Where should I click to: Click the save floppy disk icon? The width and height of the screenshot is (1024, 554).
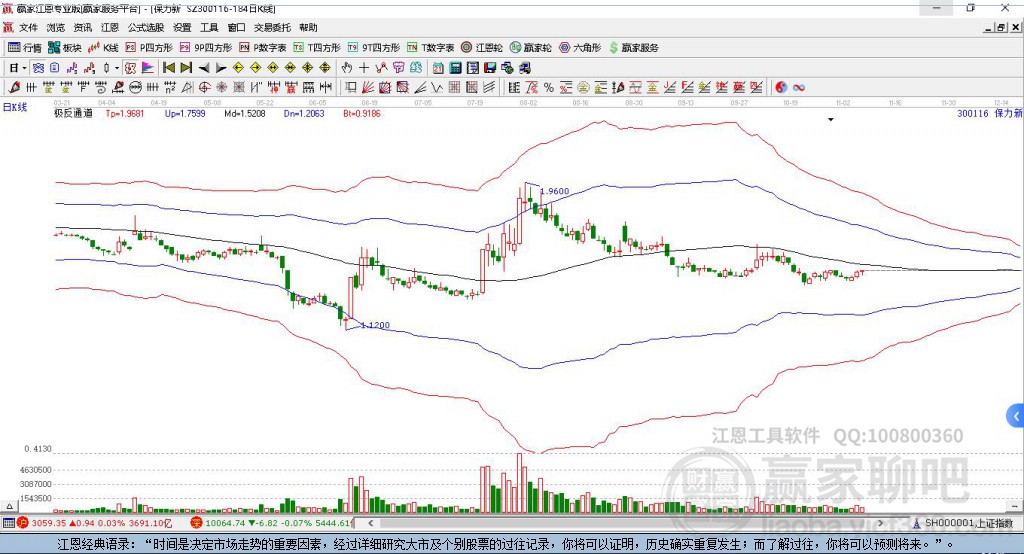pos(490,68)
